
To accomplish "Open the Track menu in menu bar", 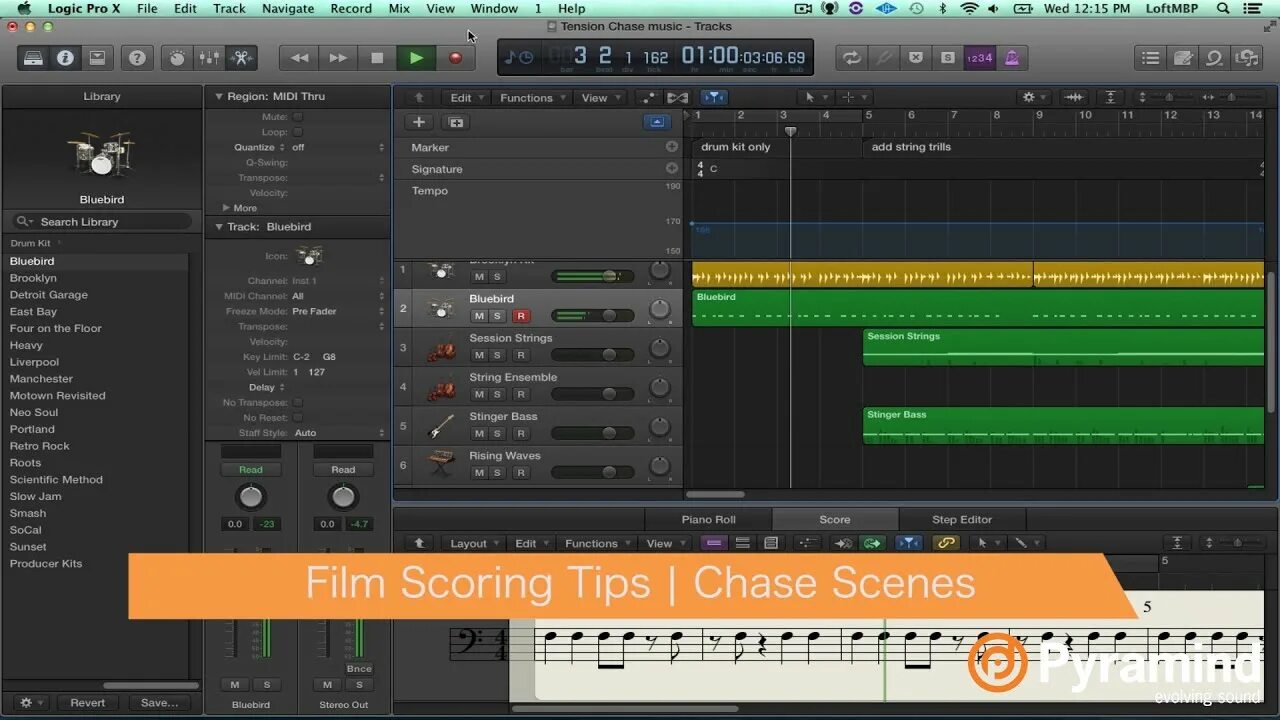I will tap(229, 8).
